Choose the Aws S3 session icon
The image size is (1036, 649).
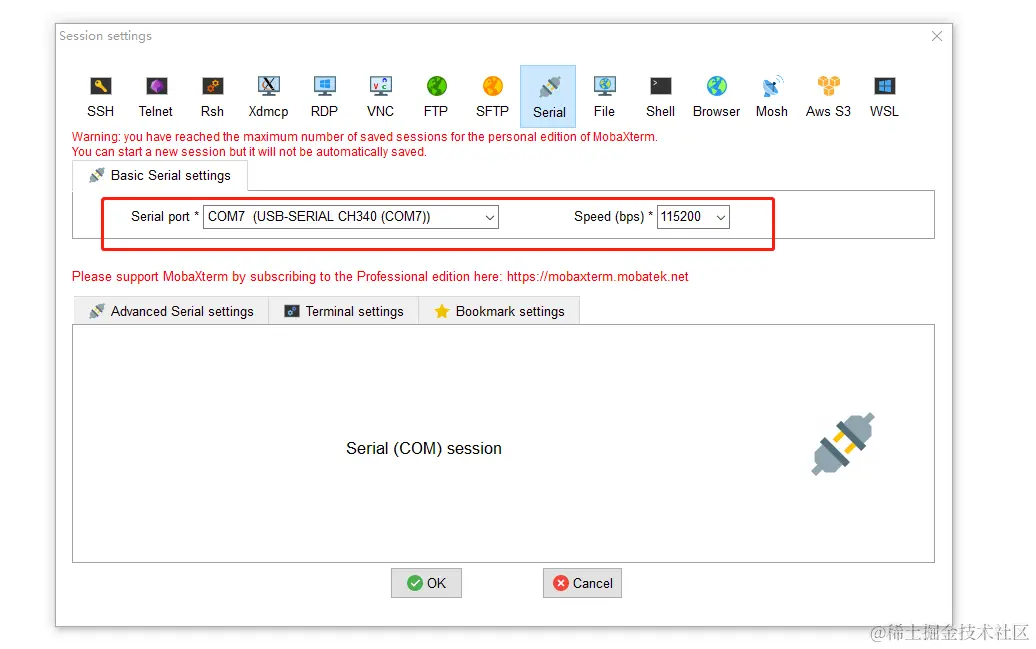[x=828, y=96]
